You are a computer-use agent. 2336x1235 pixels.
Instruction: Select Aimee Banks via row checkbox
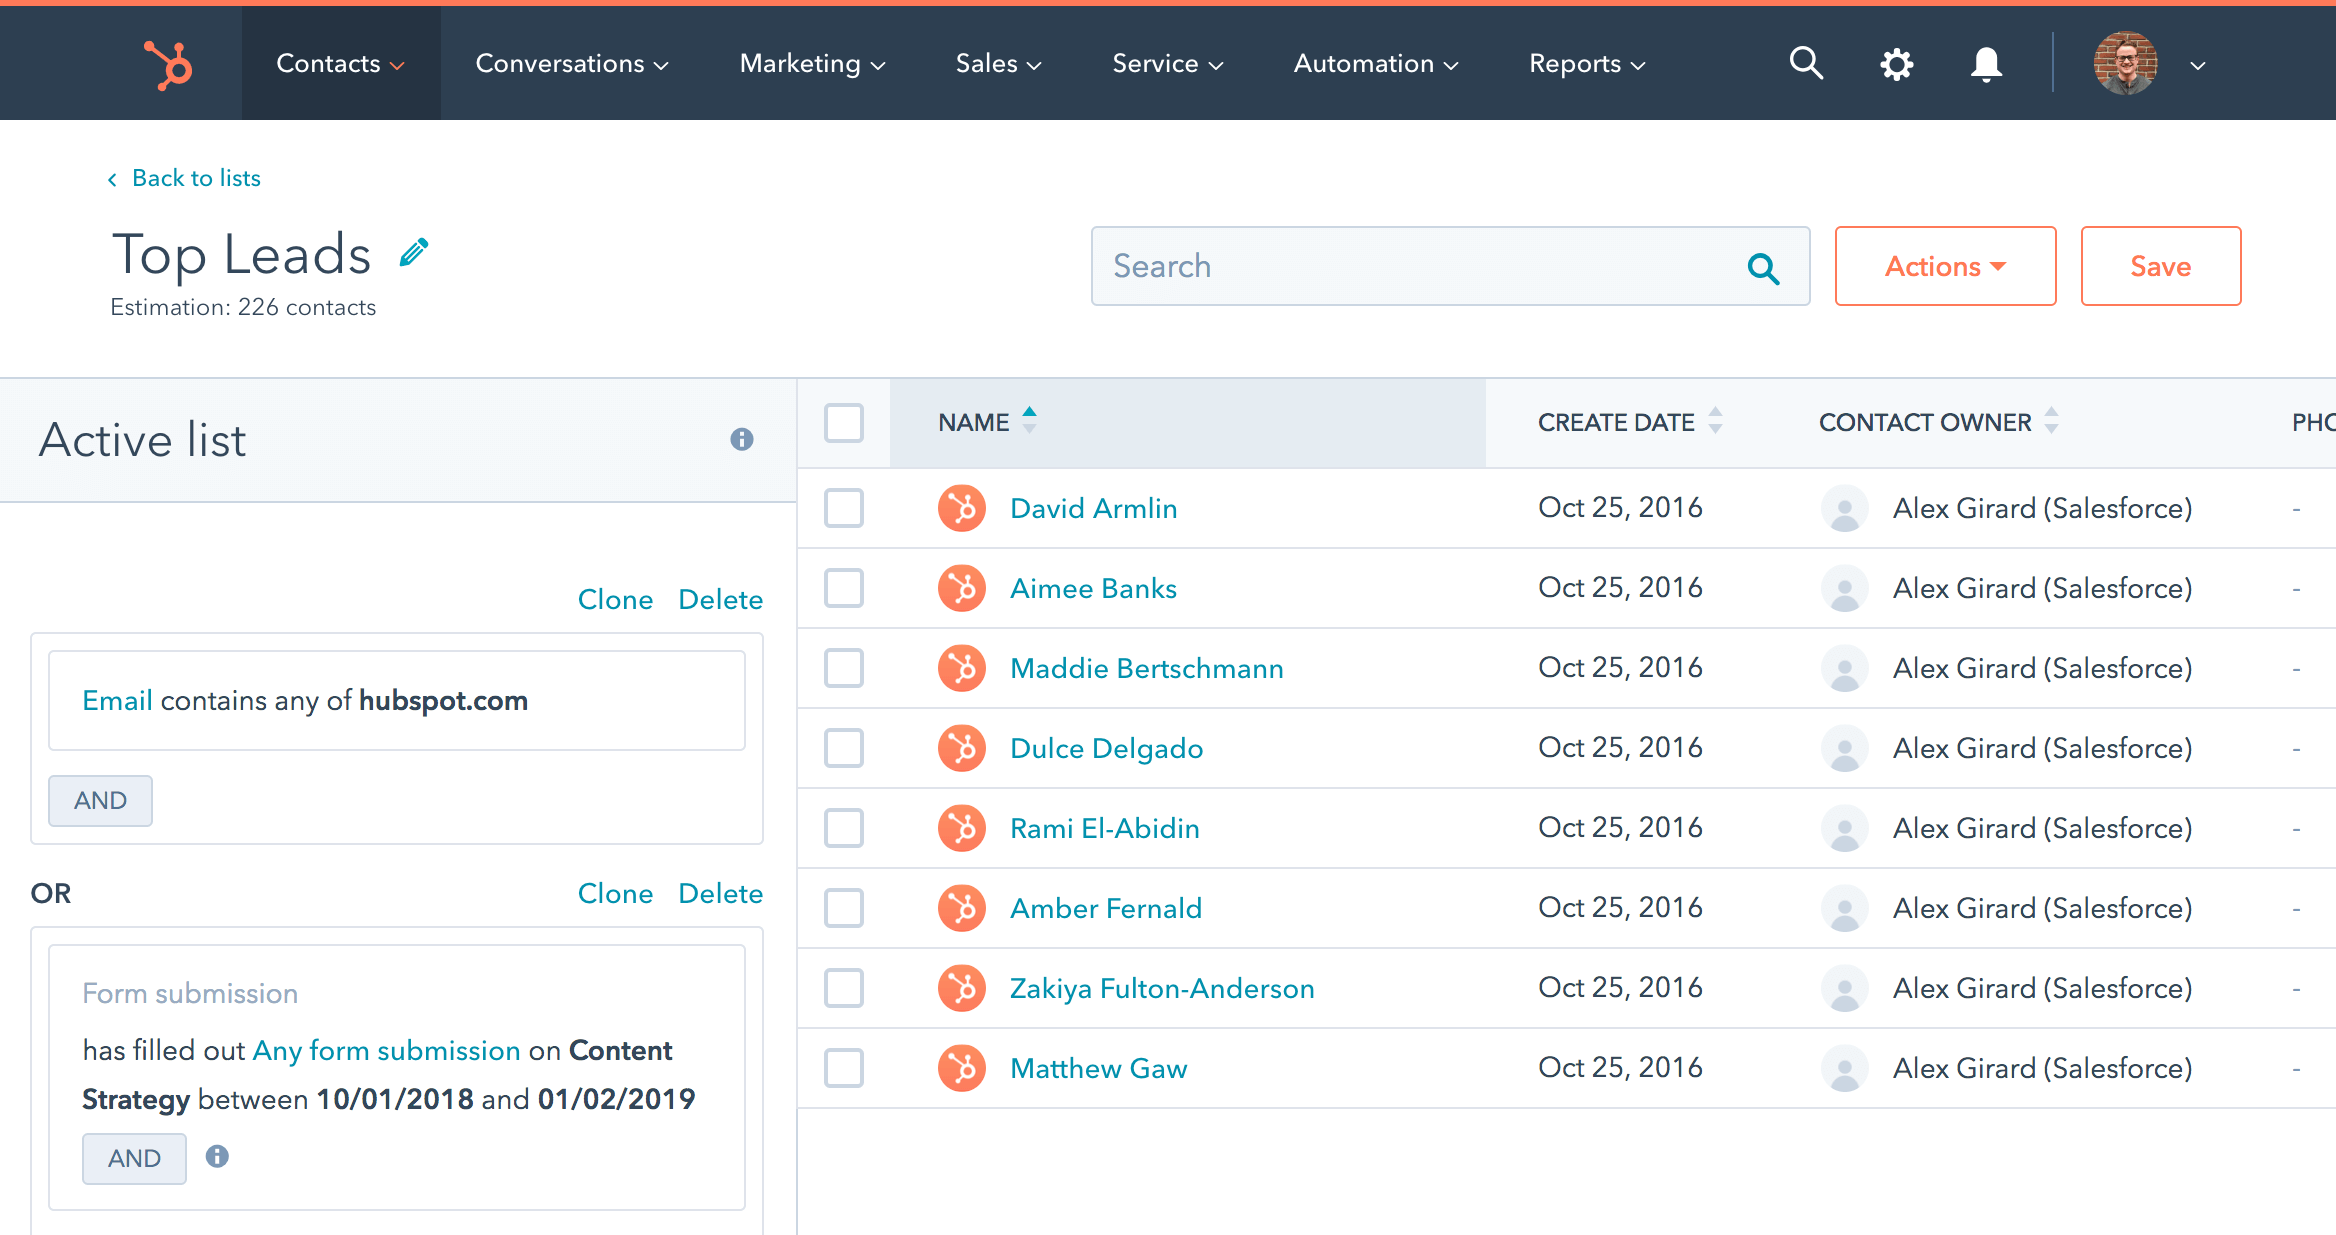click(x=844, y=588)
